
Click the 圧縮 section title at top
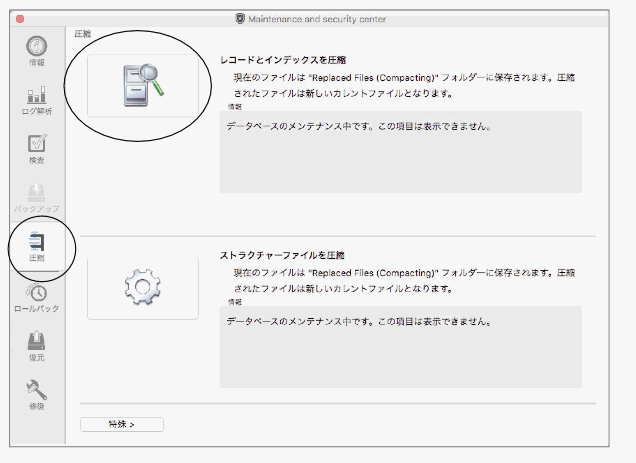[83, 33]
